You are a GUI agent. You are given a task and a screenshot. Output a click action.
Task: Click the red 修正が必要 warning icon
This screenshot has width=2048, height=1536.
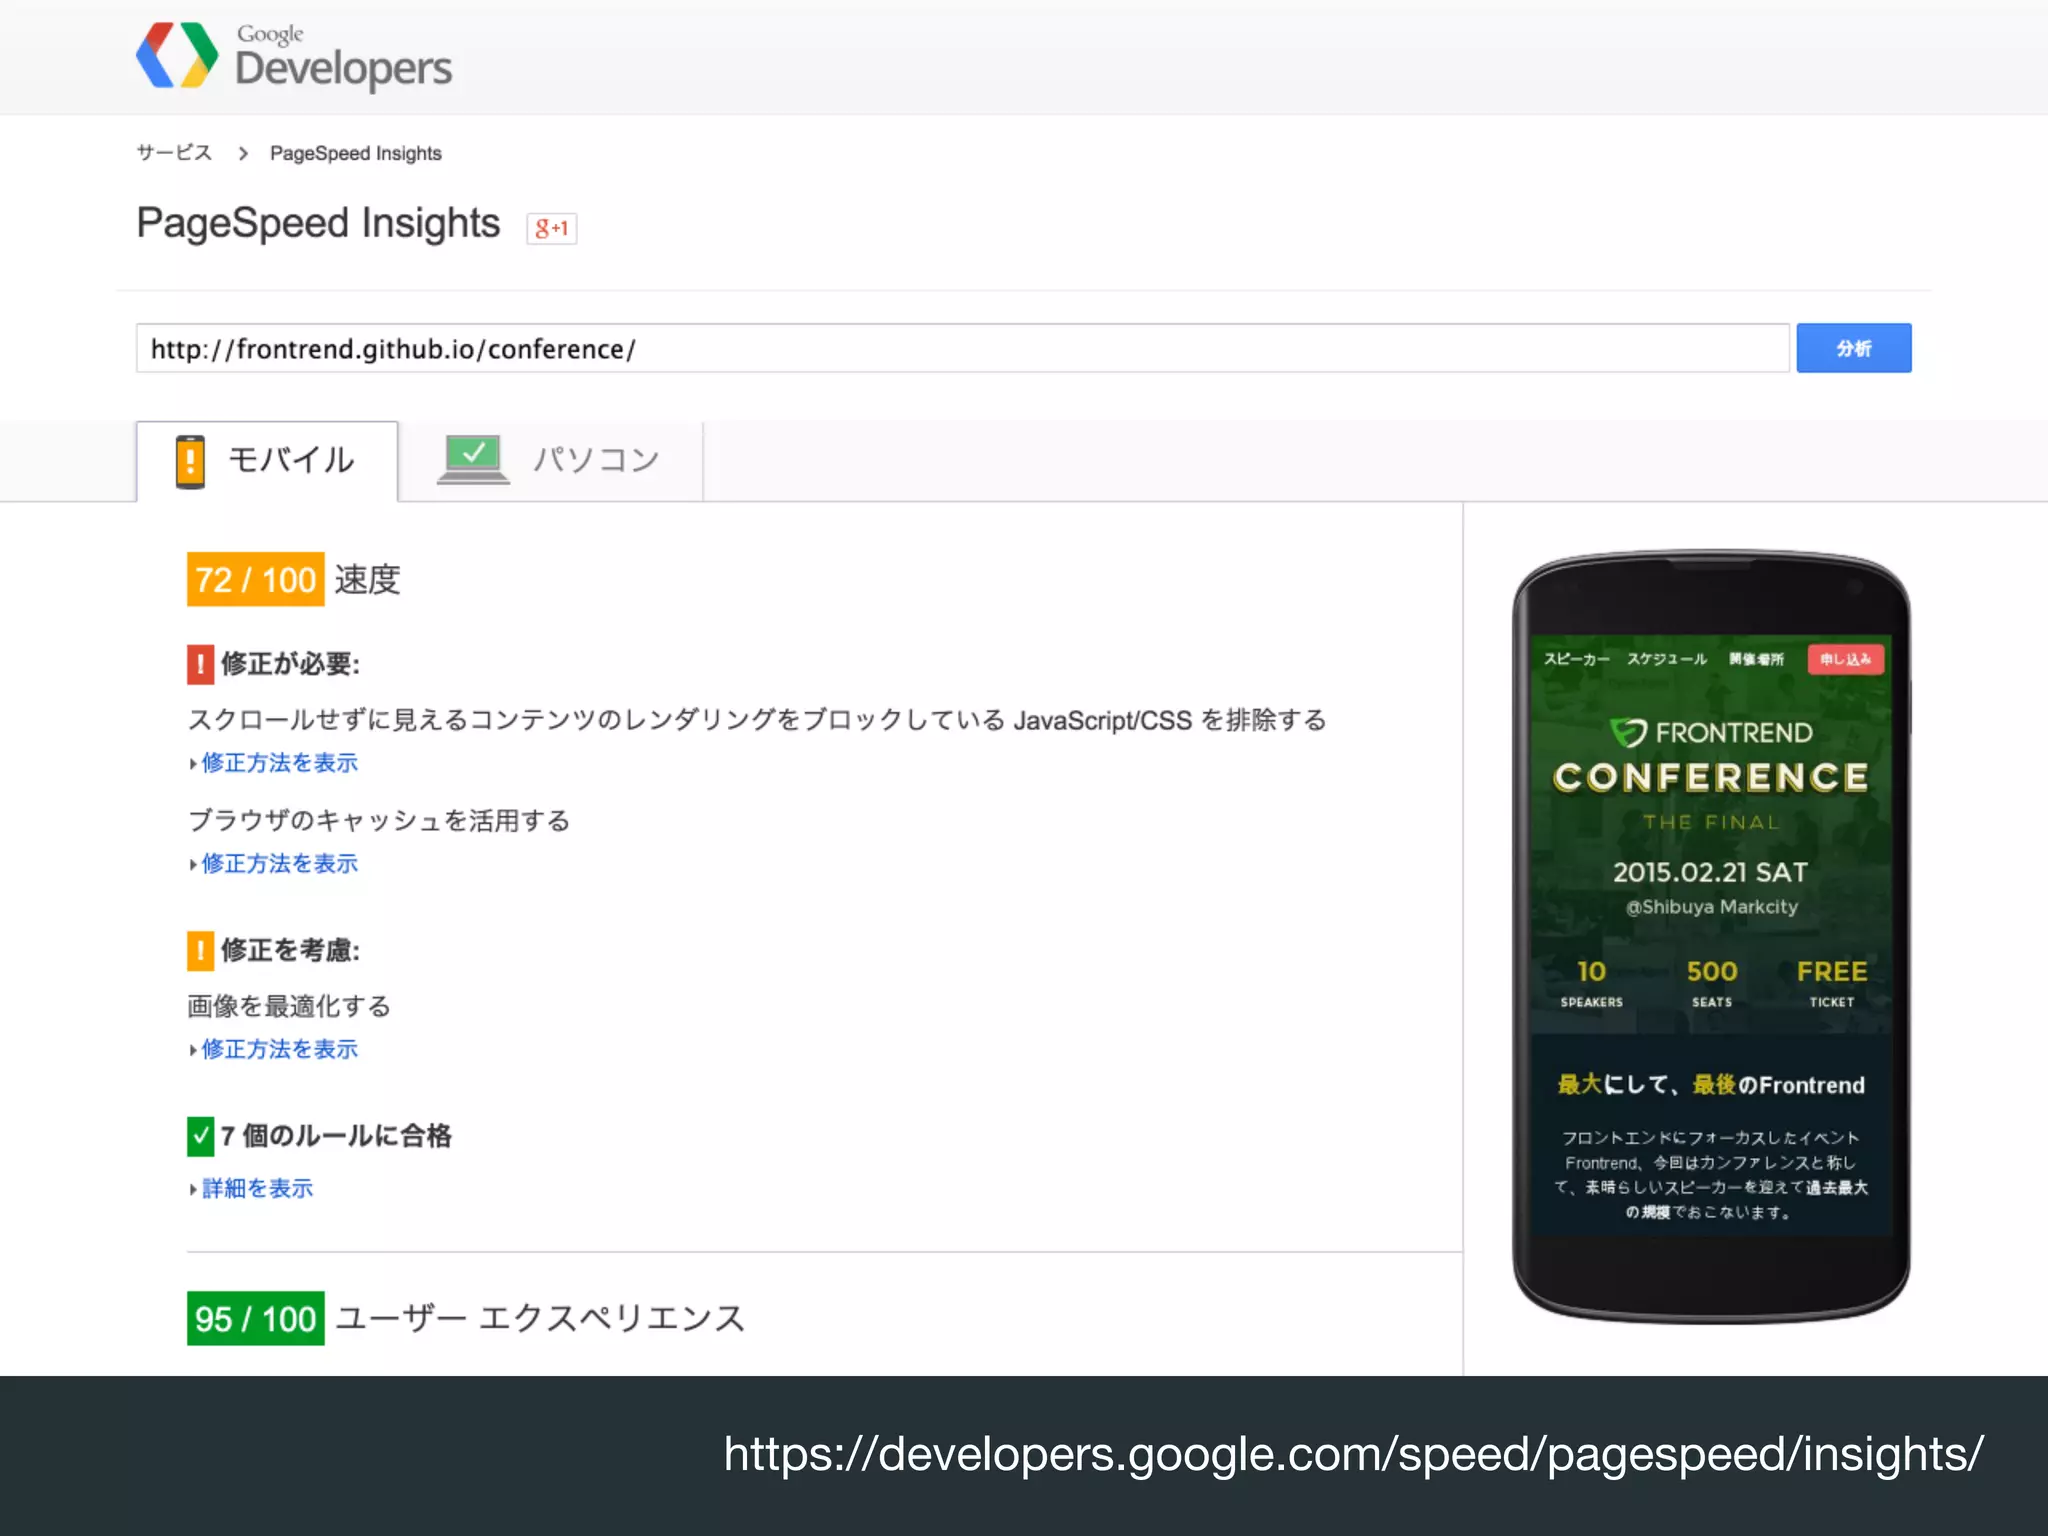pos(200,664)
